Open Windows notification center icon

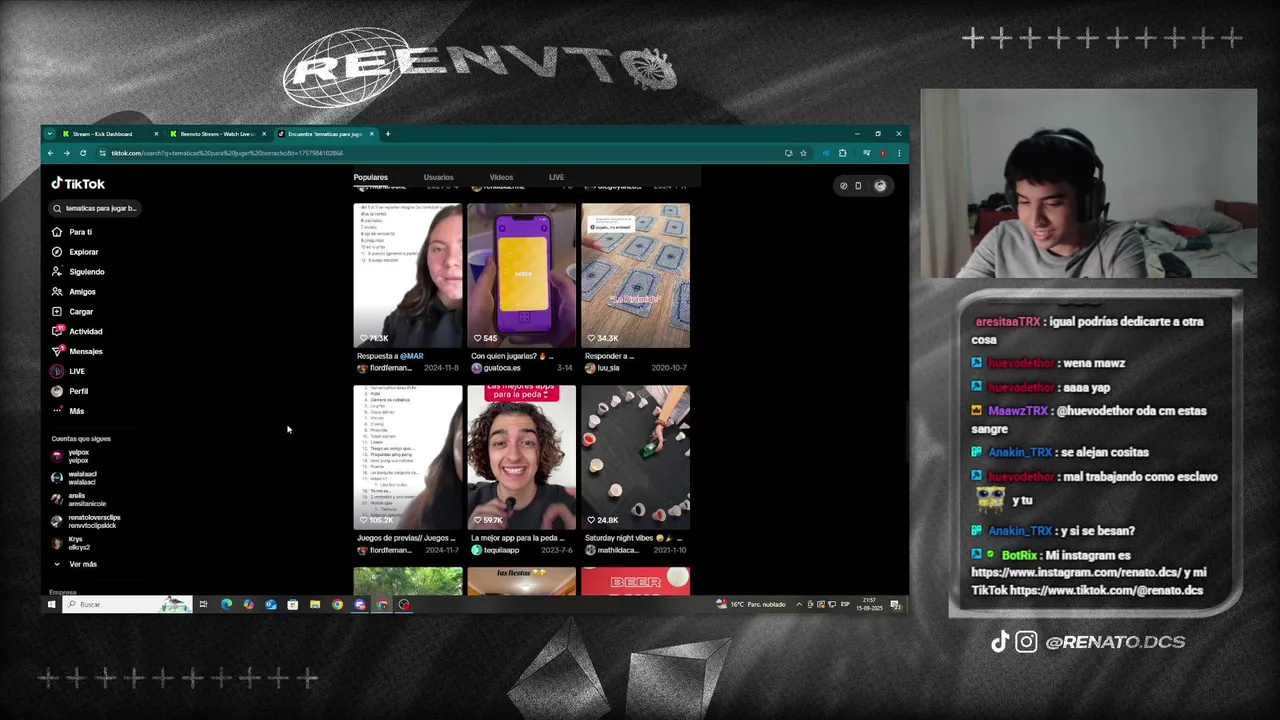pyautogui.click(x=895, y=604)
